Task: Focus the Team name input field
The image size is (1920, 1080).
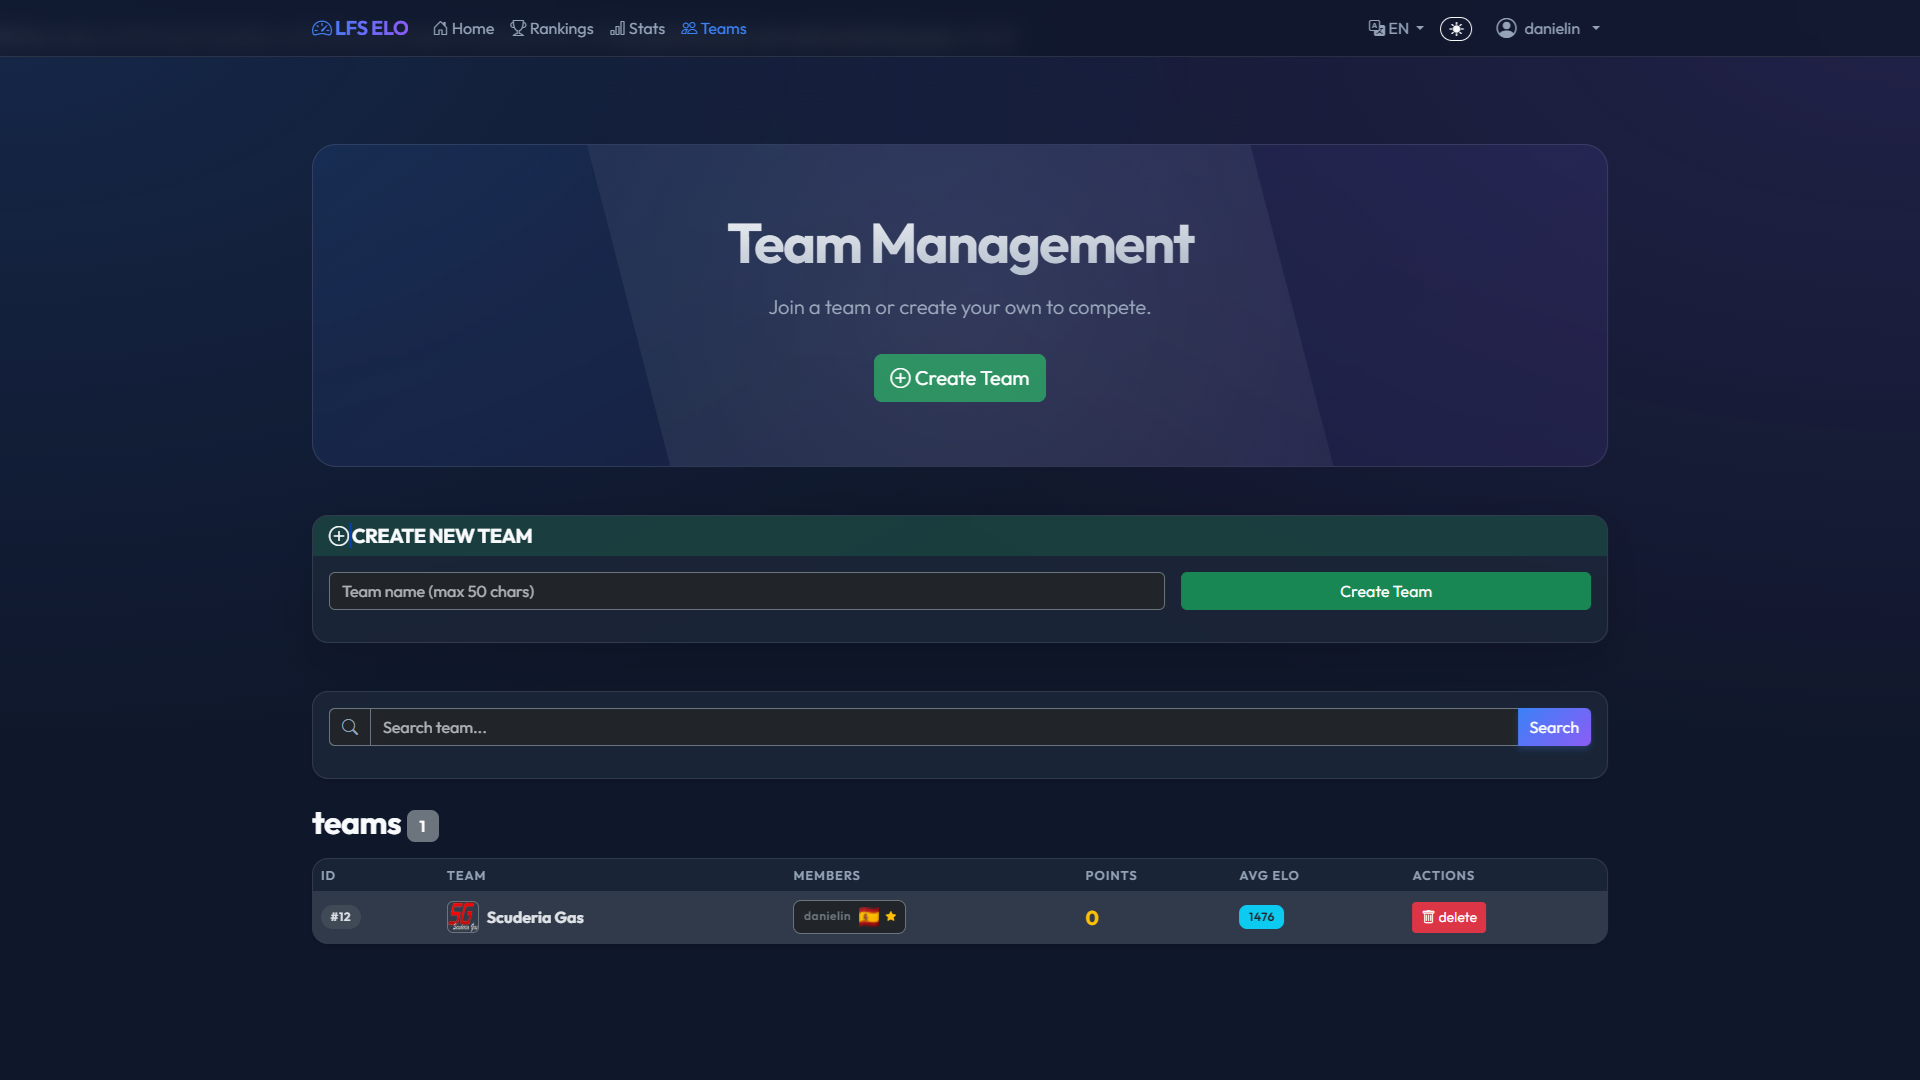Action: [x=746, y=591]
